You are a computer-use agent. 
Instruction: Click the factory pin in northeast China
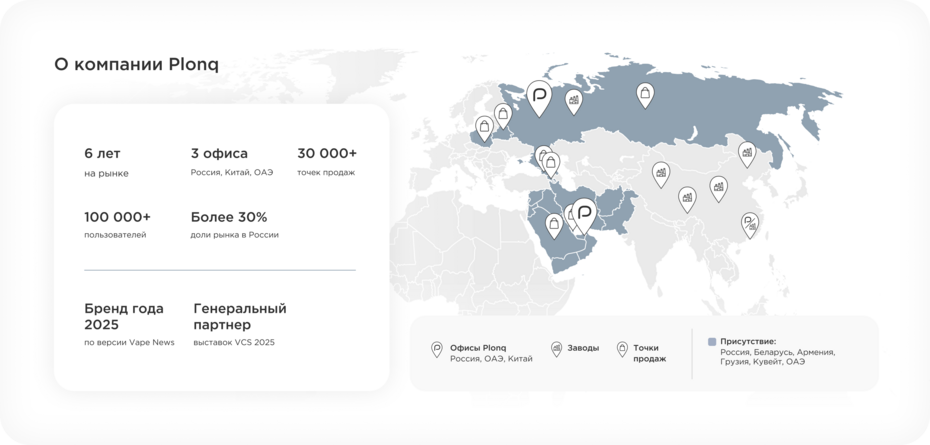pyautogui.click(x=747, y=154)
